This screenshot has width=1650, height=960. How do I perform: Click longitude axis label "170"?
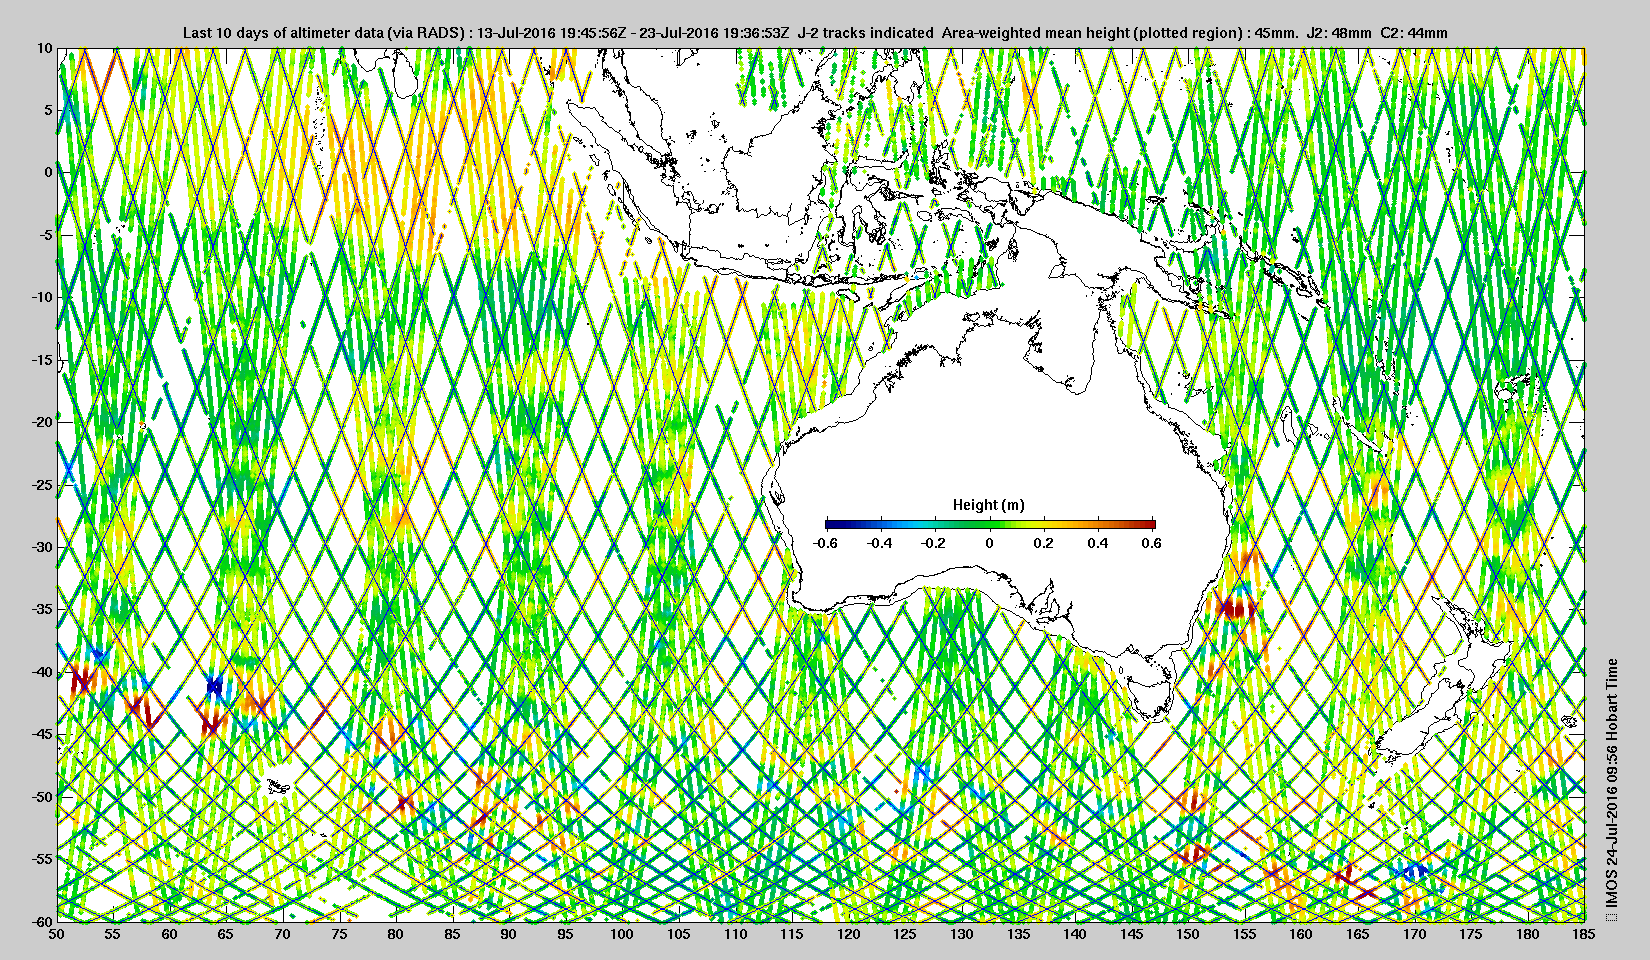[1415, 934]
